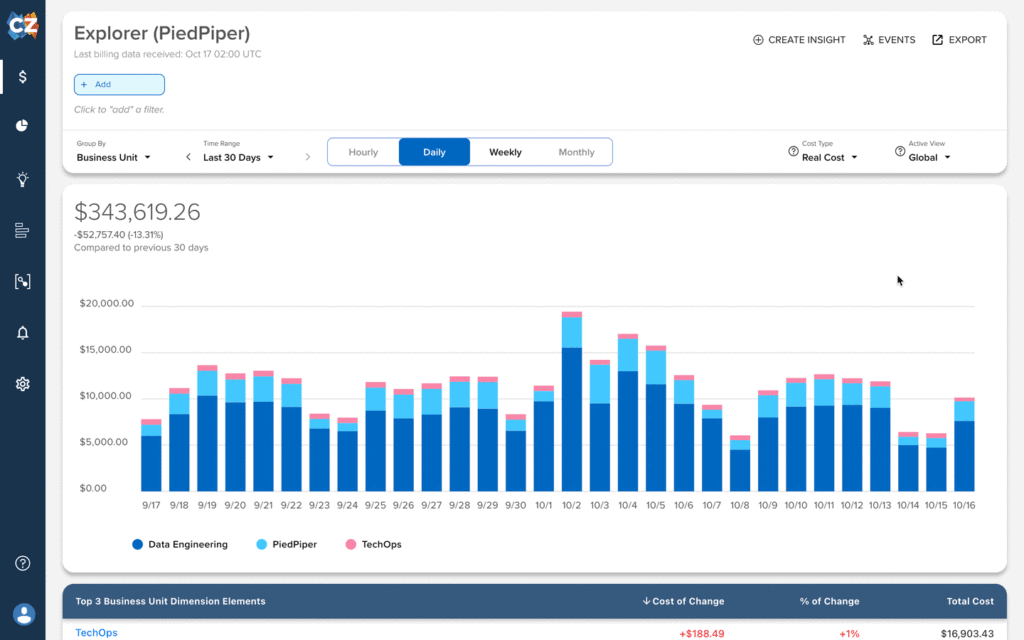The height and width of the screenshot is (640, 1024).
Task: Click the 10/4 bar in chart
Action: [628, 413]
